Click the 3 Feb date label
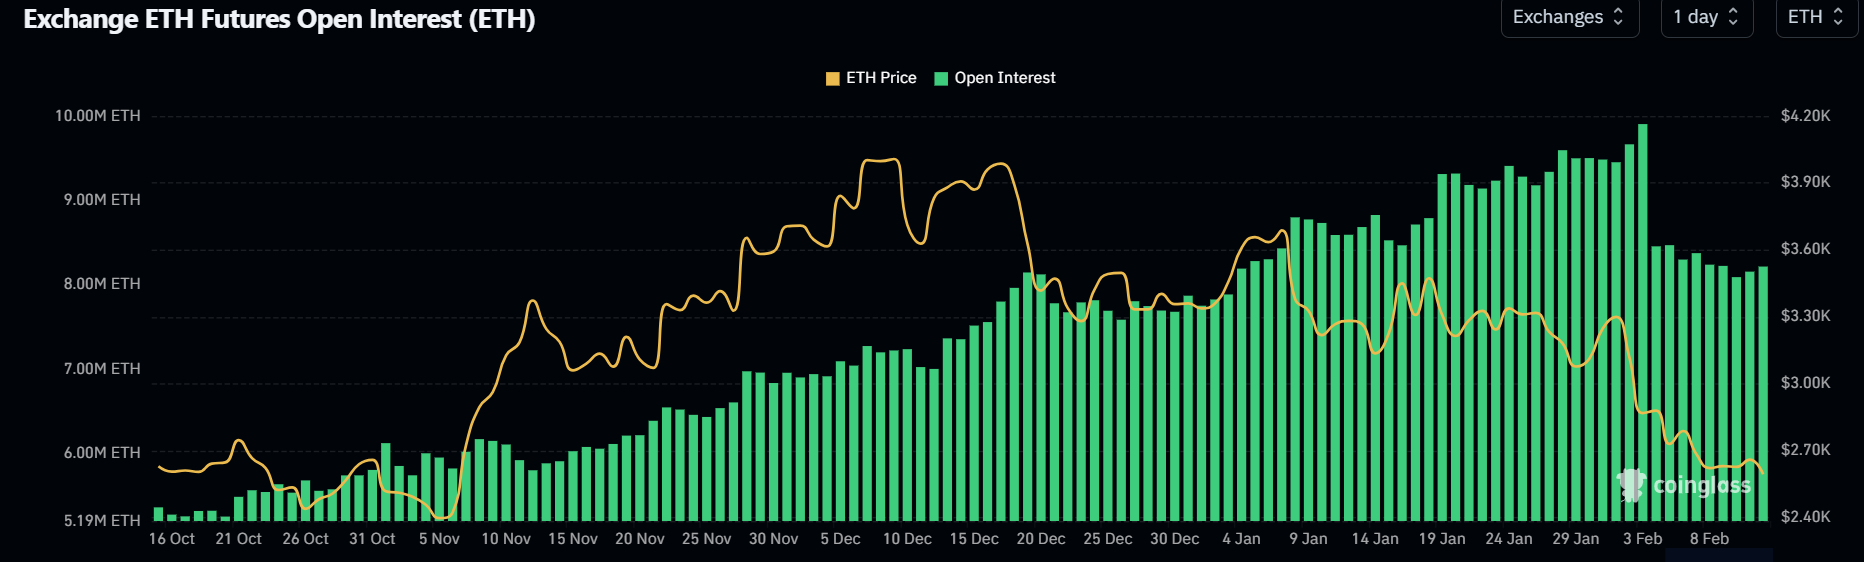Screen dimensions: 1864x562 point(1643,539)
